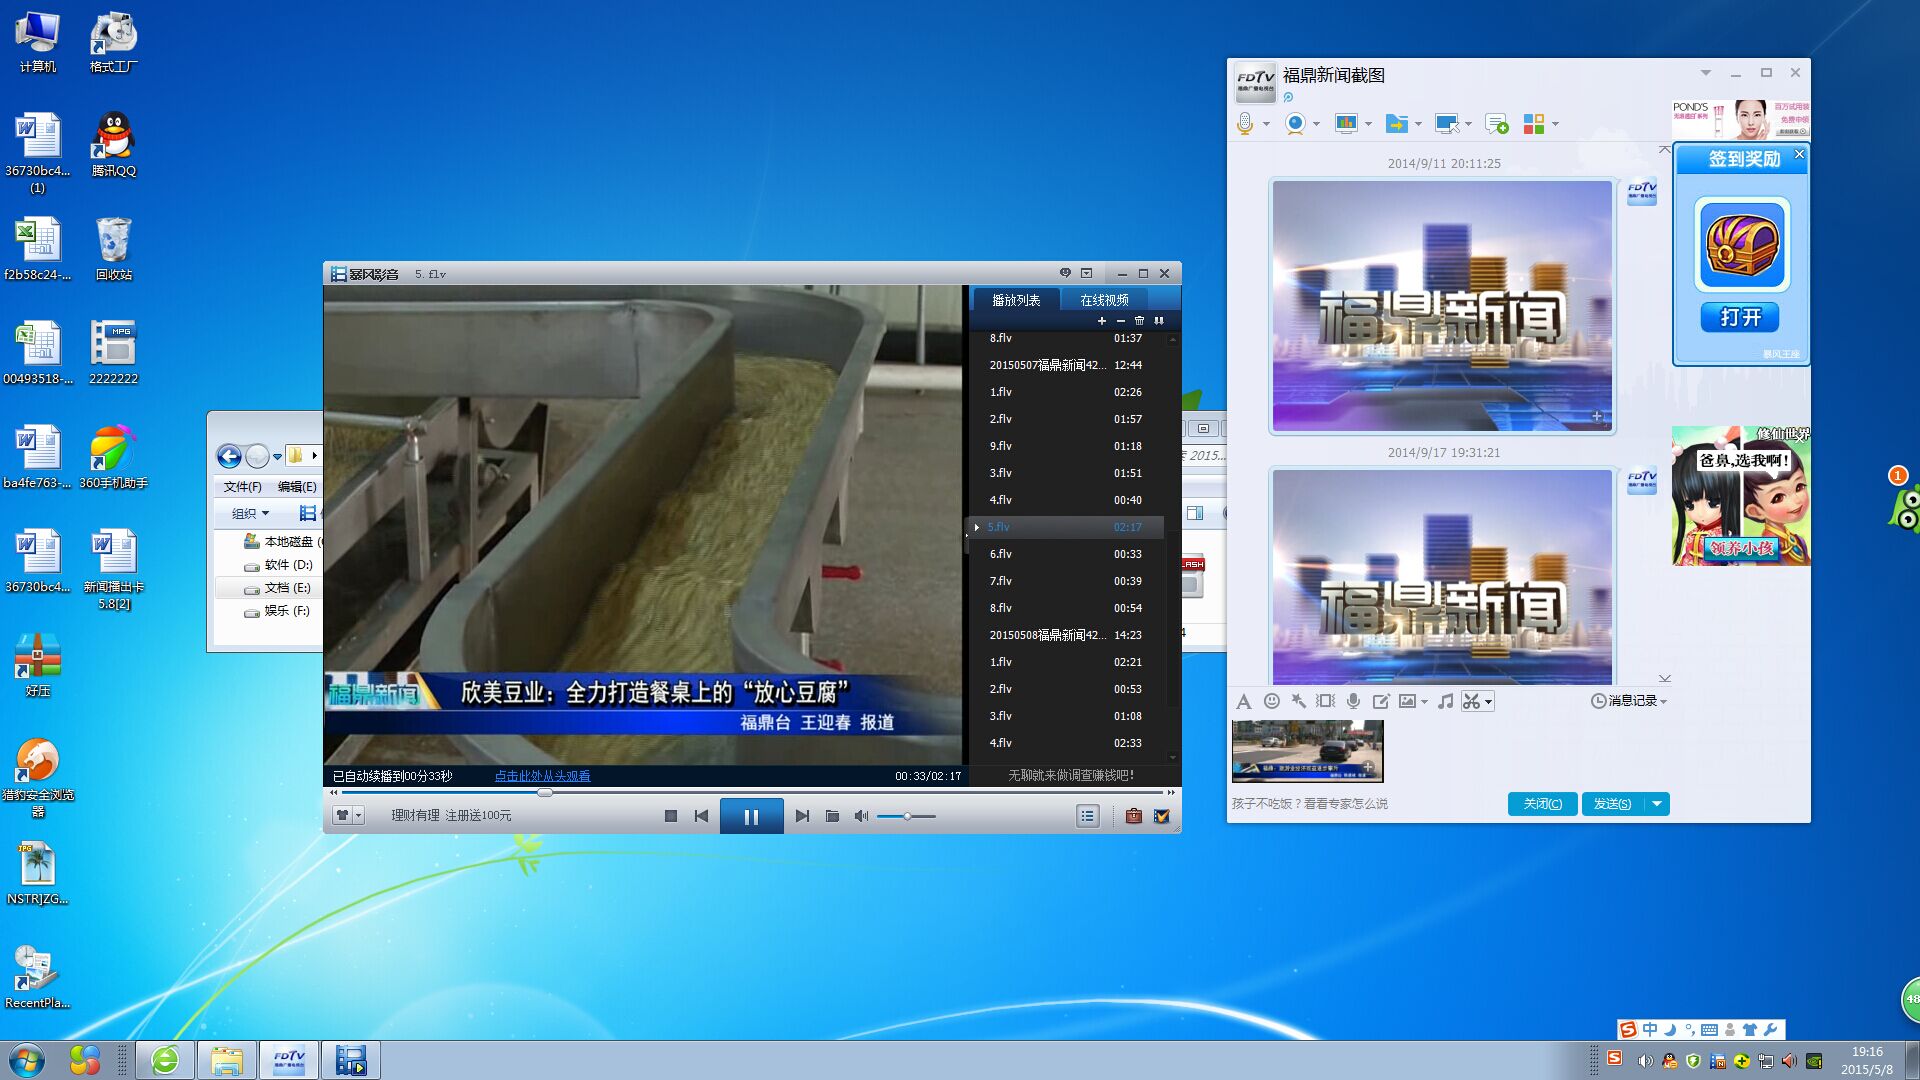Image resolution: width=1920 pixels, height=1080 pixels.
Task: Create discussion group chat icon
Action: point(1497,124)
